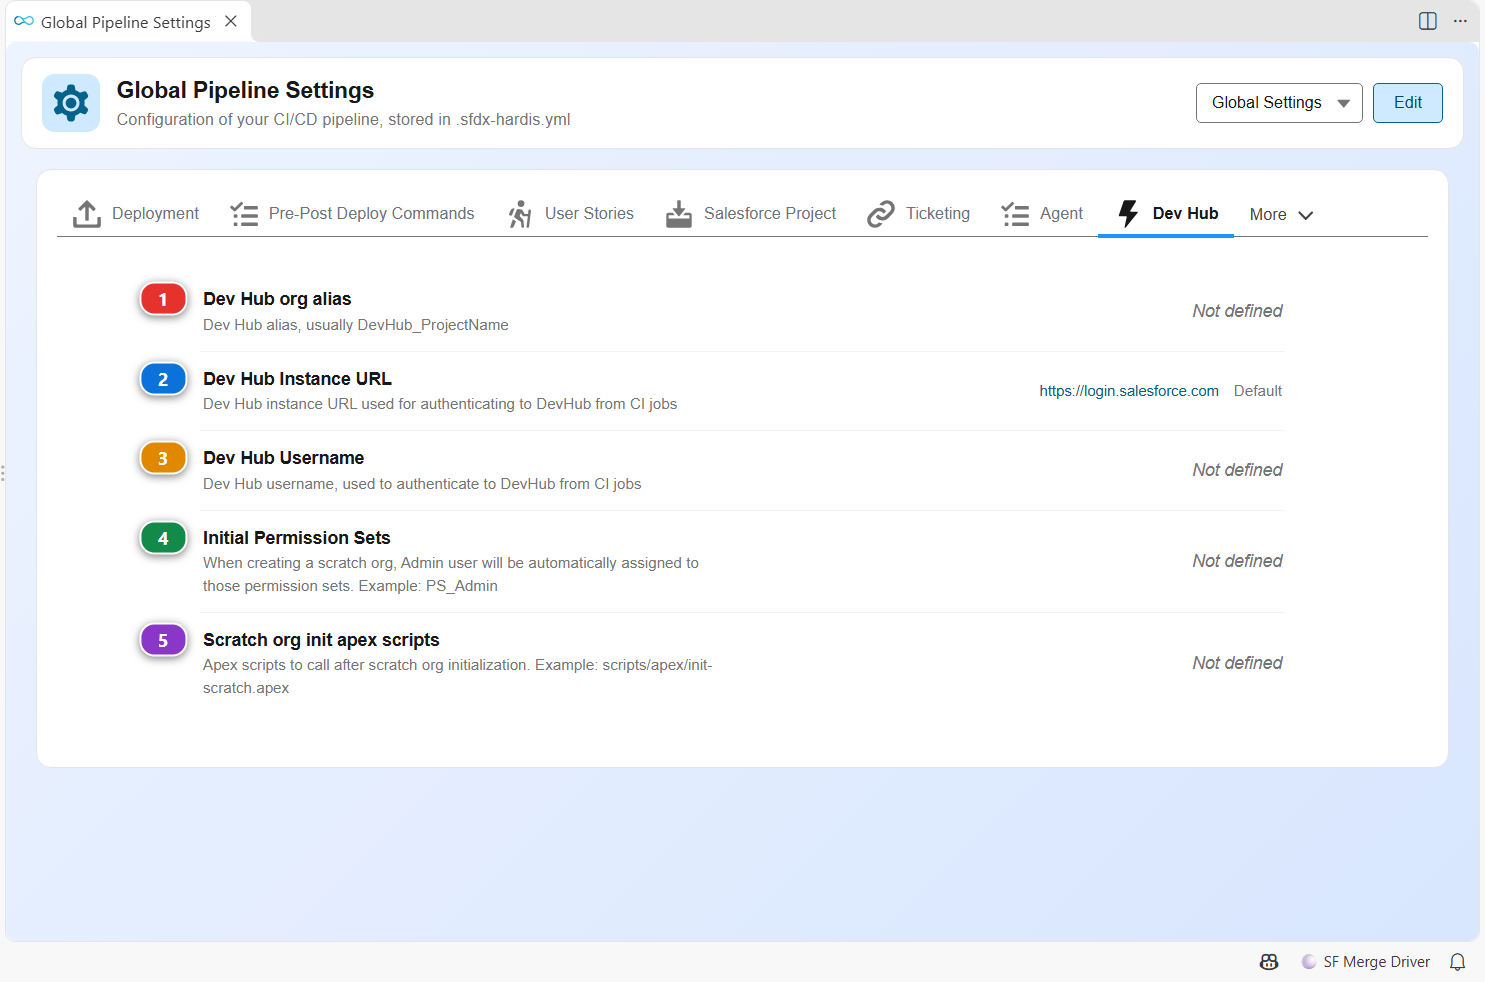Screen dimensions: 1485x982
Task: Click the Ticketing chain link icon
Action: pyautogui.click(x=881, y=214)
